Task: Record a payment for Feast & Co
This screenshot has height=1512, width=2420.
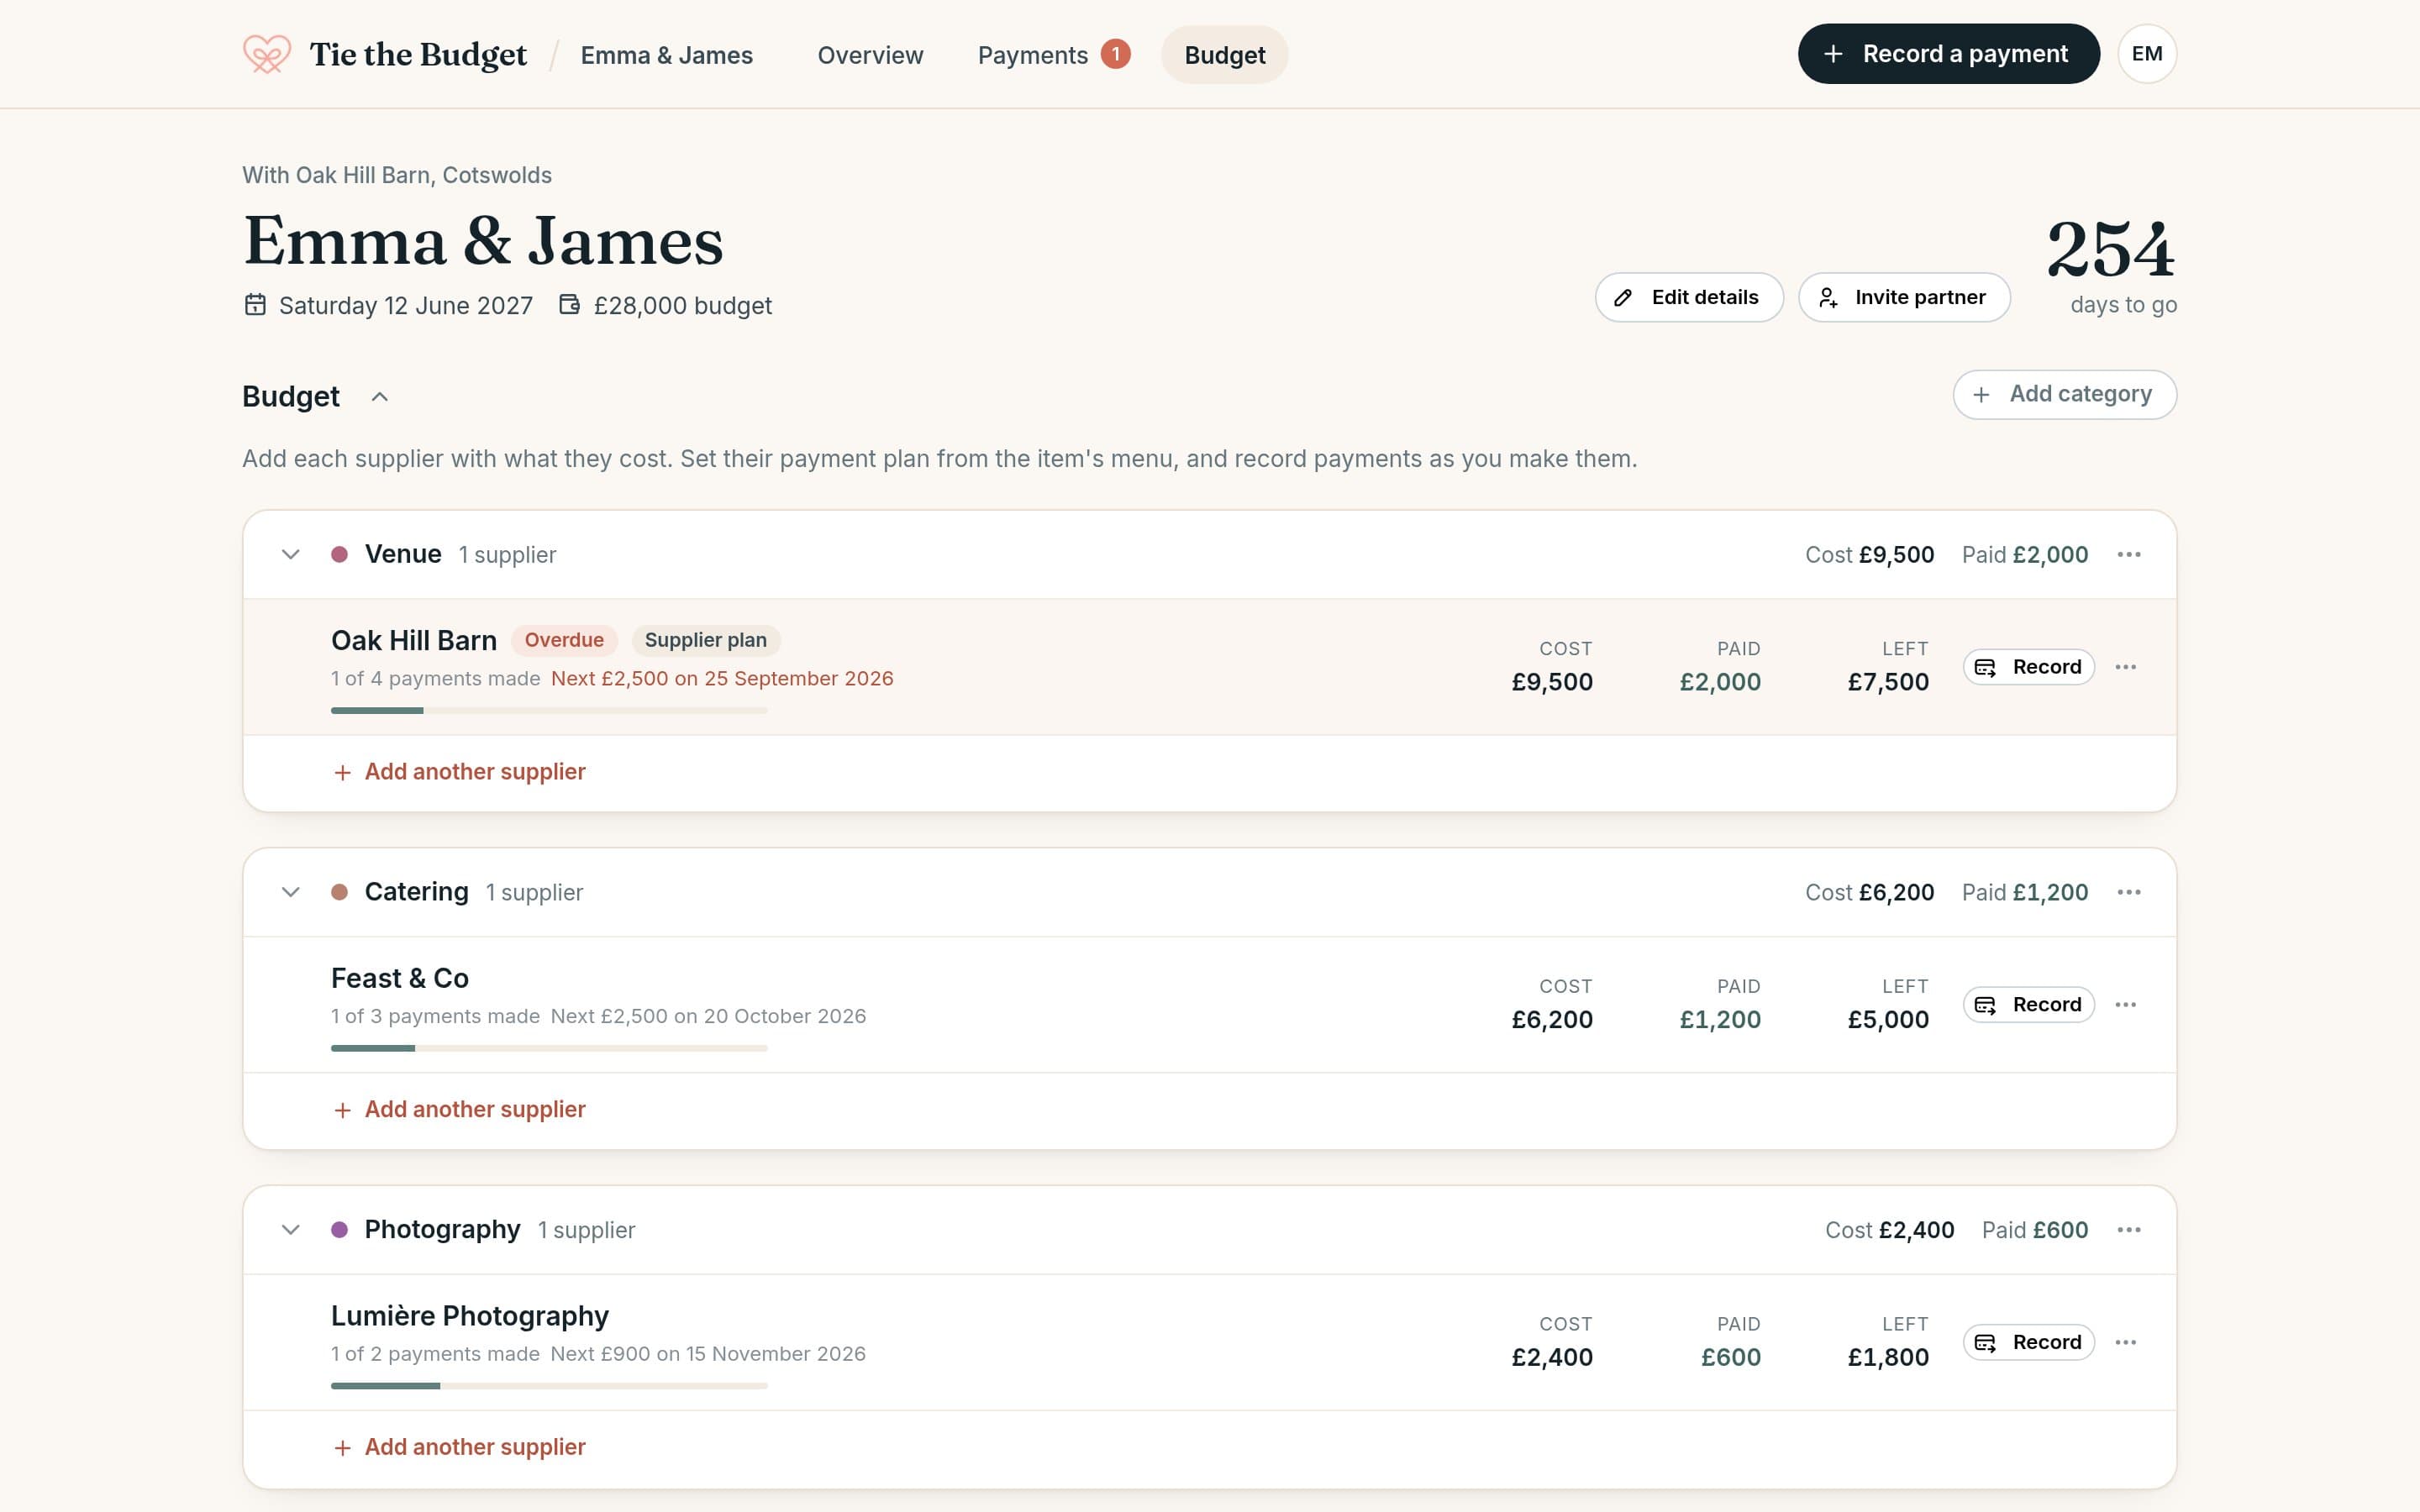Action: (x=2028, y=1005)
